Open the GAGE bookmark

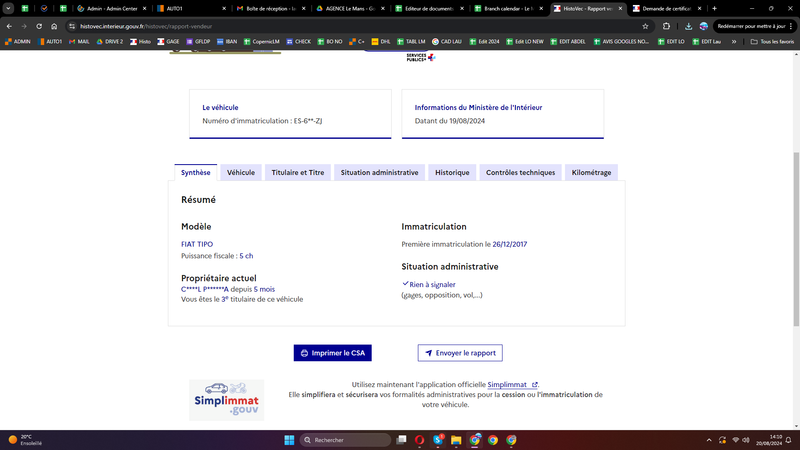(x=168, y=41)
